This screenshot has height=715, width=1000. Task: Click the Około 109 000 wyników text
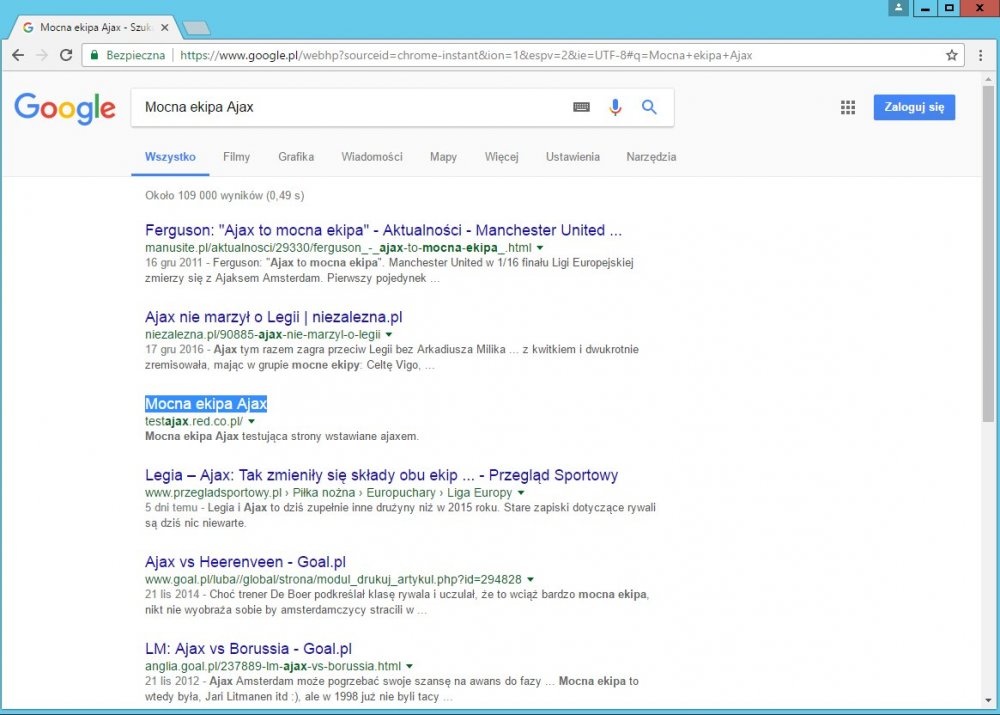pos(224,195)
